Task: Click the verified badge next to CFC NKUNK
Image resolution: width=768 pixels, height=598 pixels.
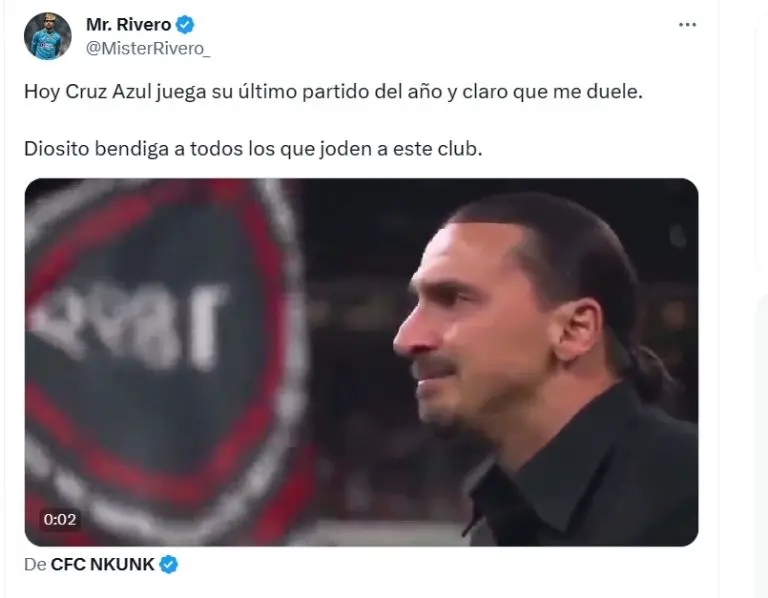Action: (168, 564)
